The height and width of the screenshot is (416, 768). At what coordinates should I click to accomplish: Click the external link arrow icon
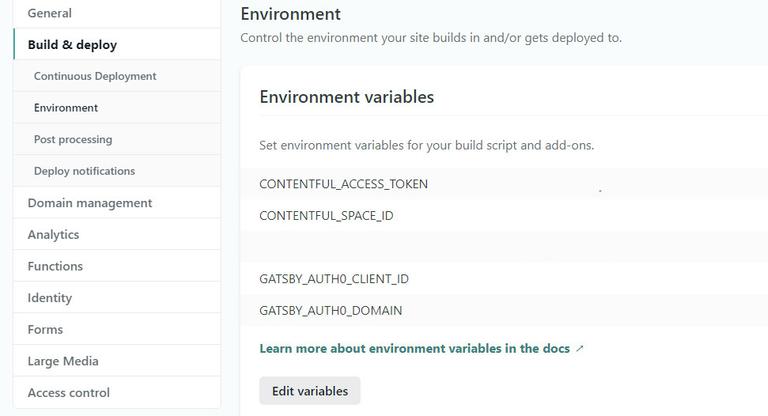(x=580, y=349)
